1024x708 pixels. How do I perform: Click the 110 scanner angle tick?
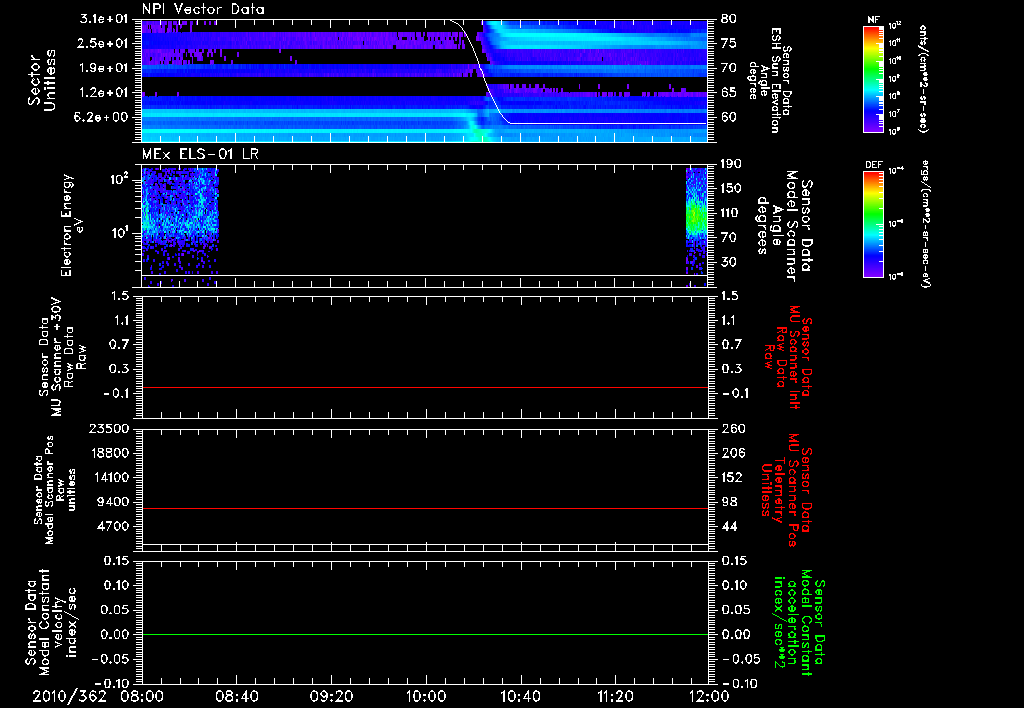(x=731, y=213)
